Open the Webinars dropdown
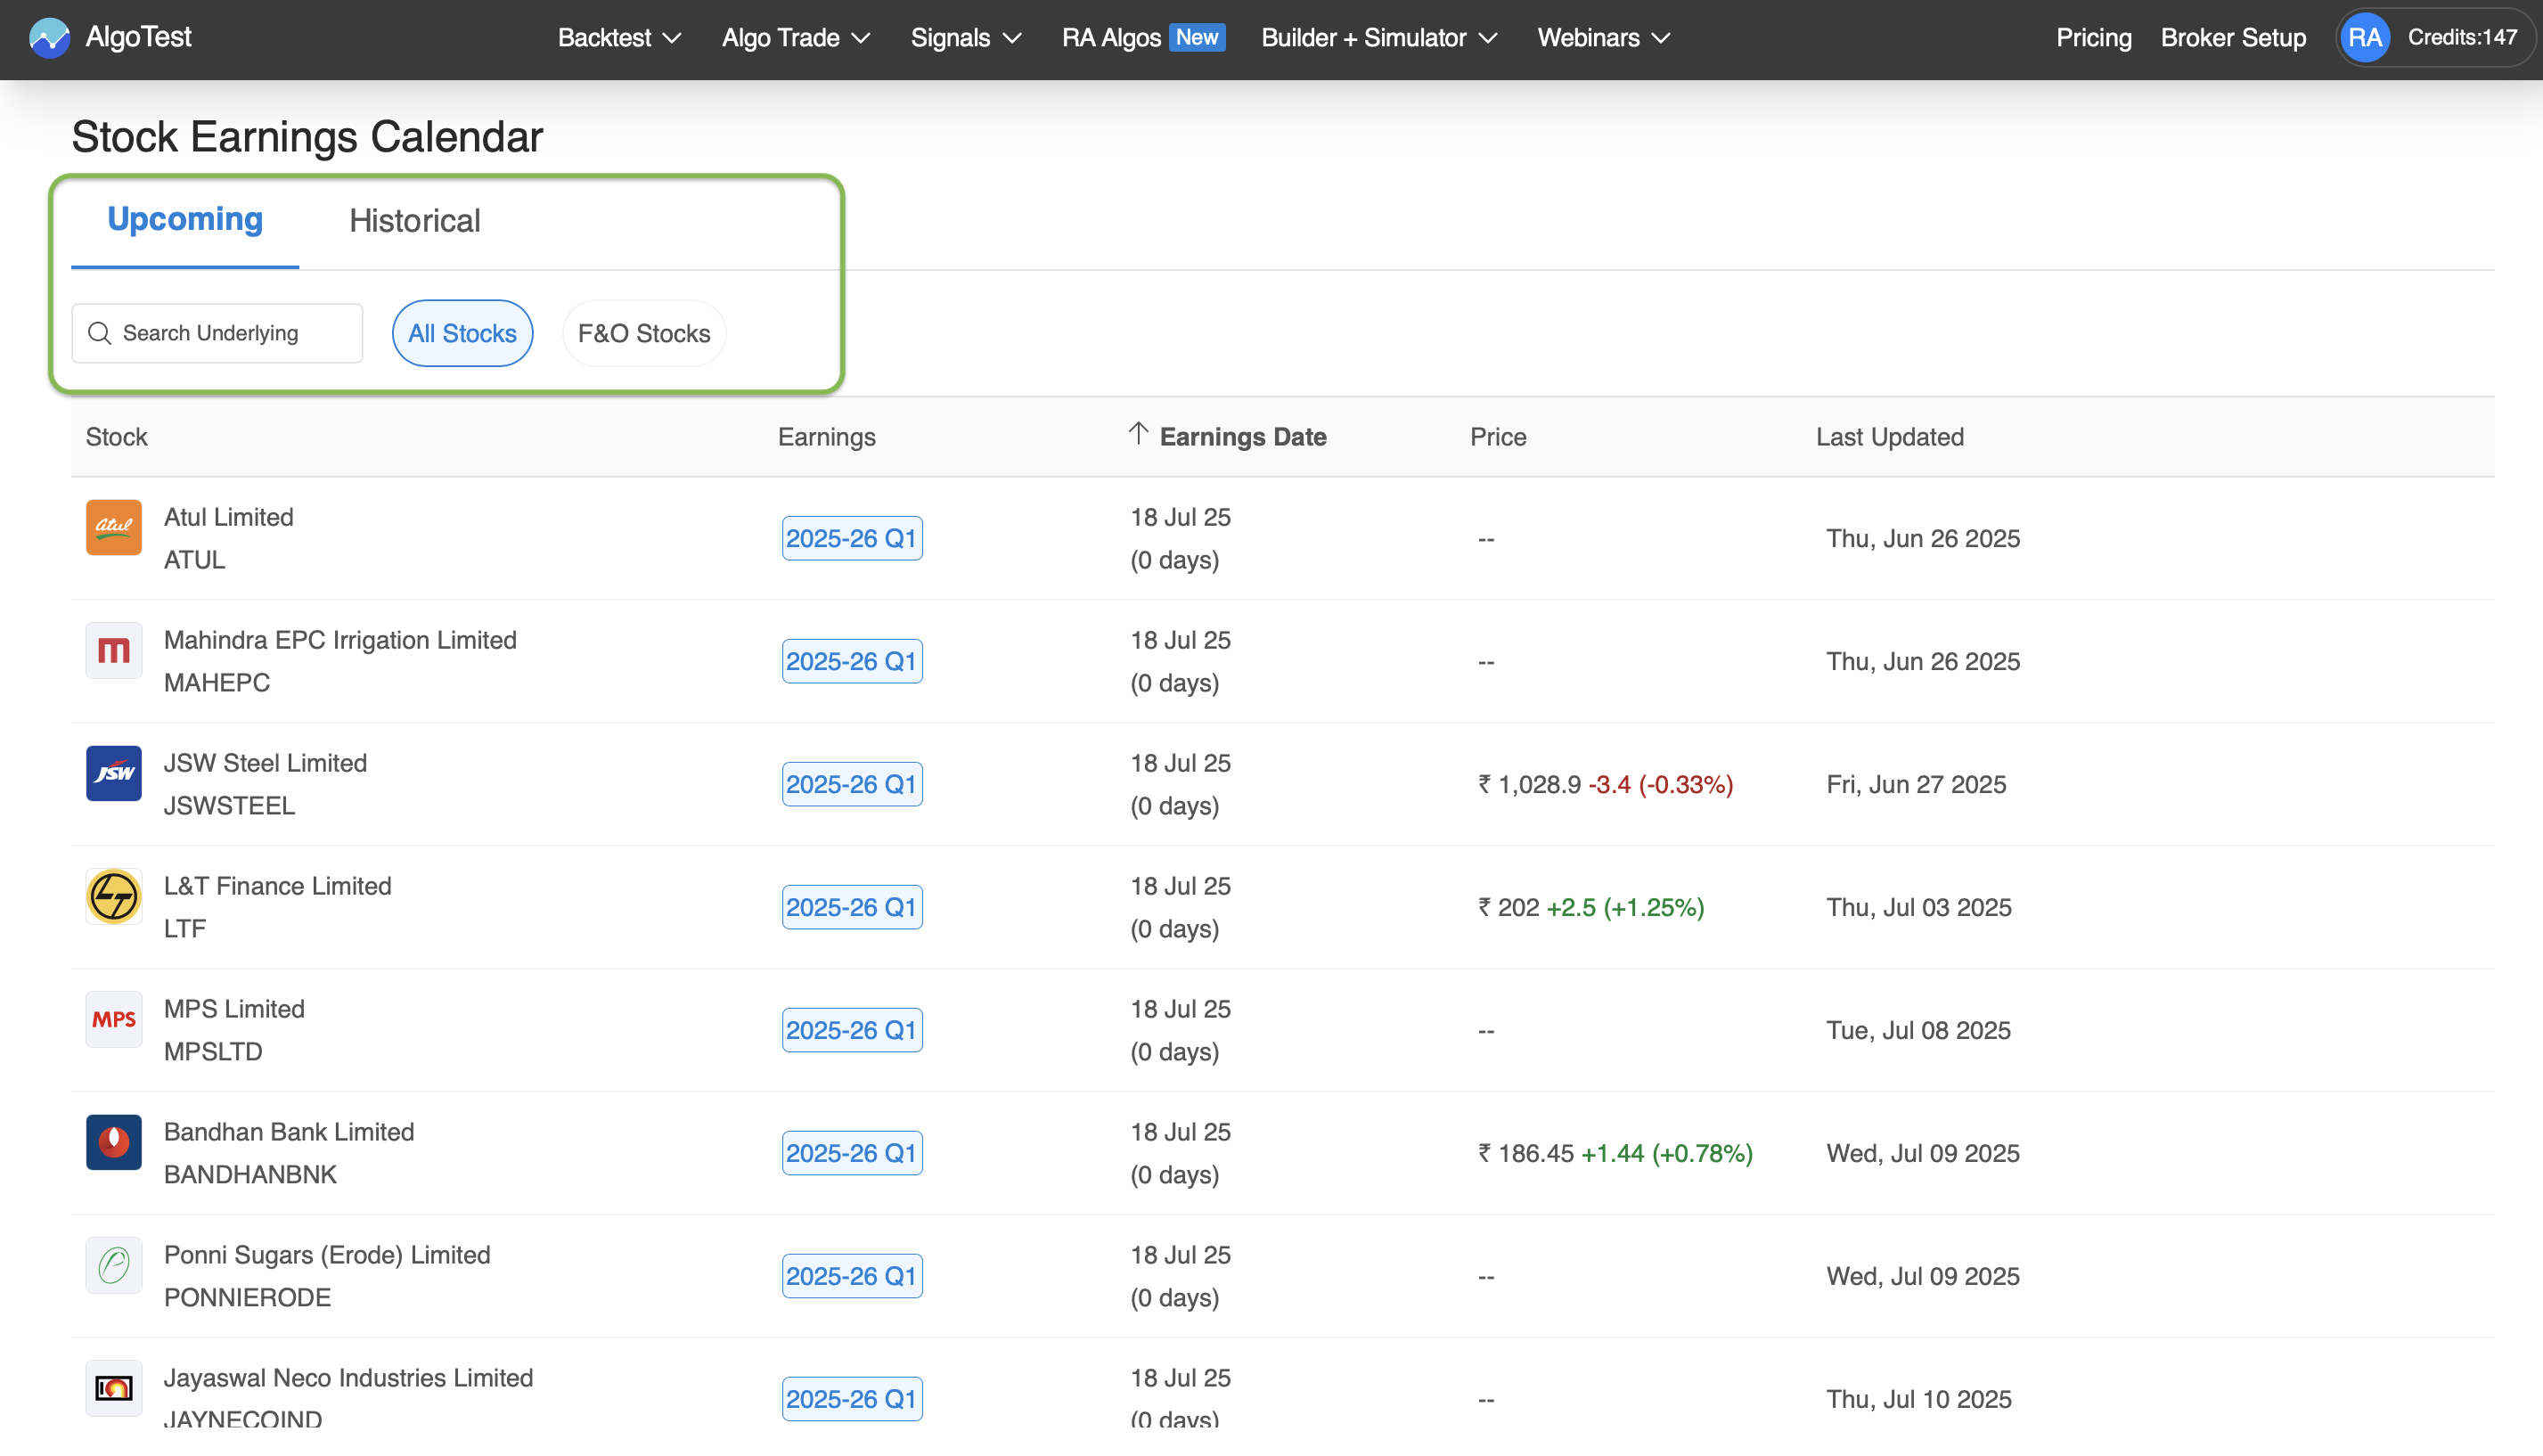The height and width of the screenshot is (1456, 2543). tap(1604, 38)
